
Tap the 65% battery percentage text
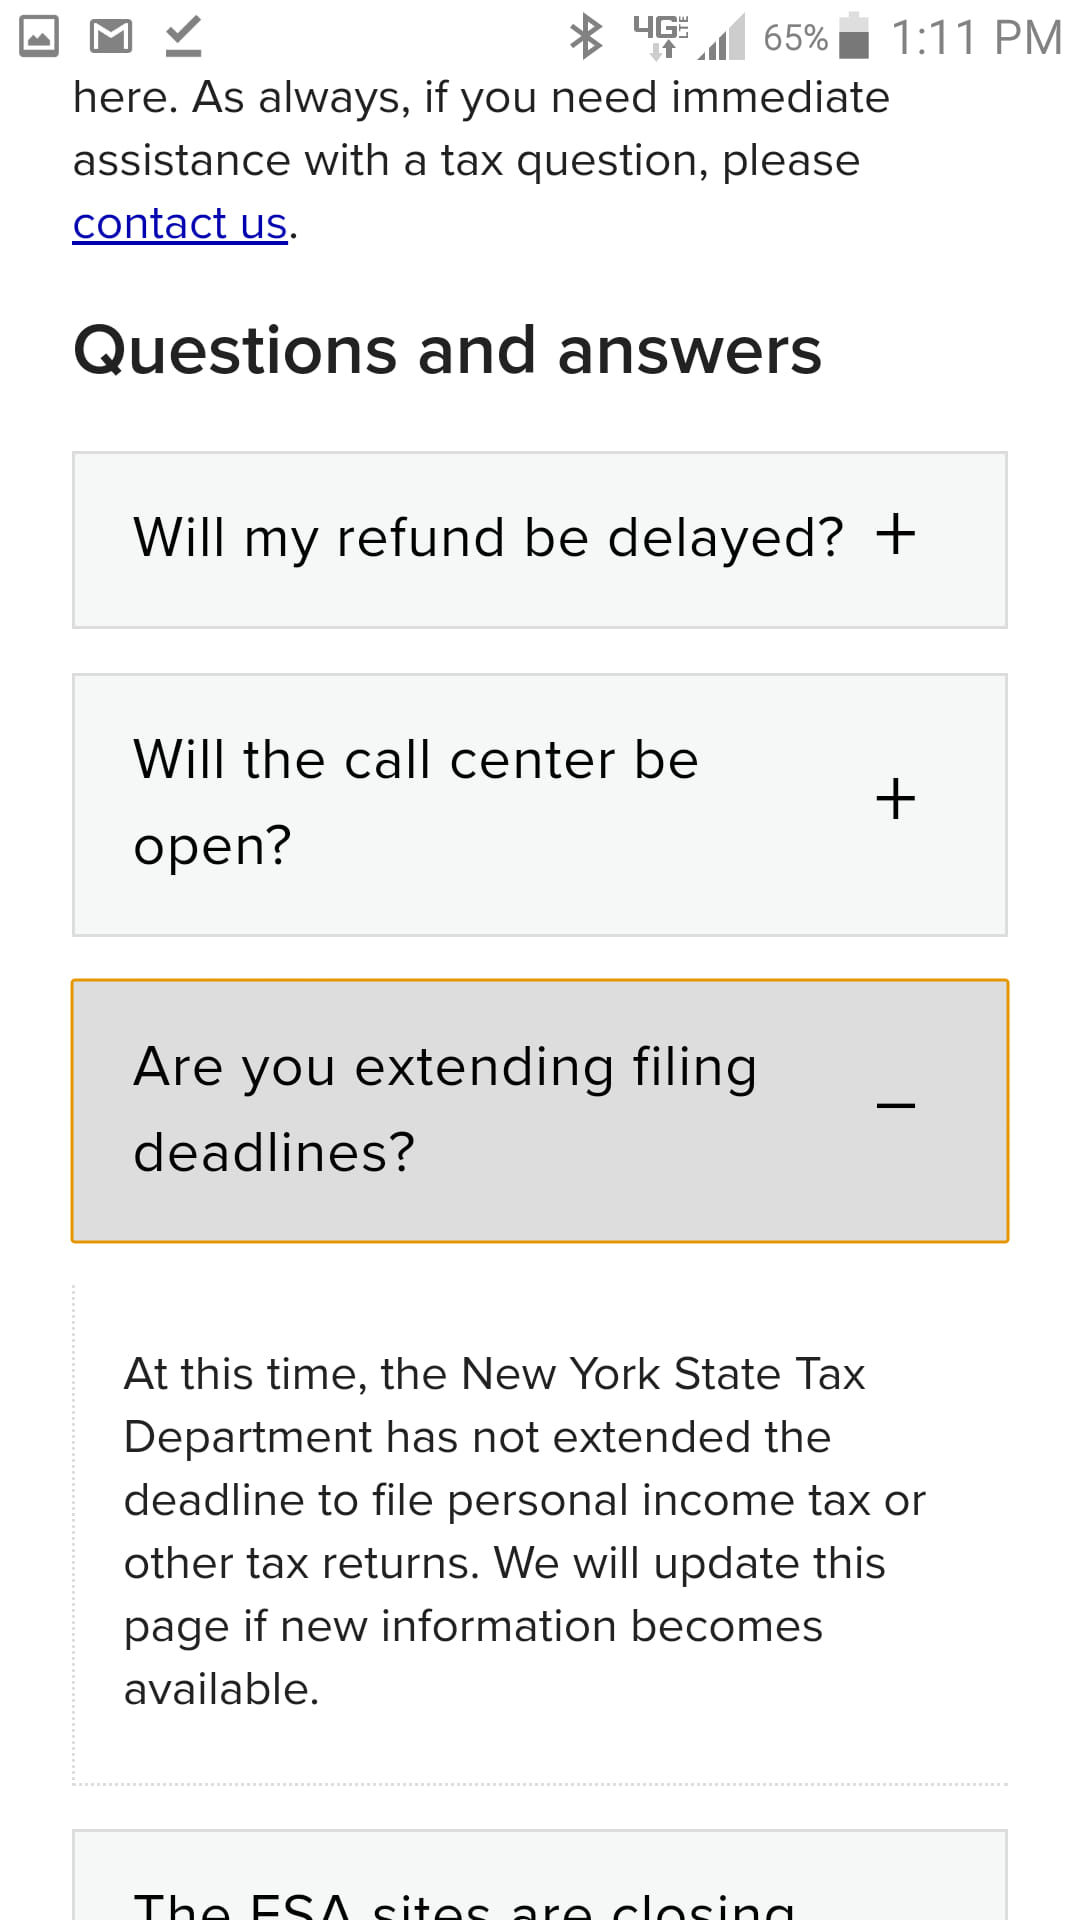coord(795,38)
